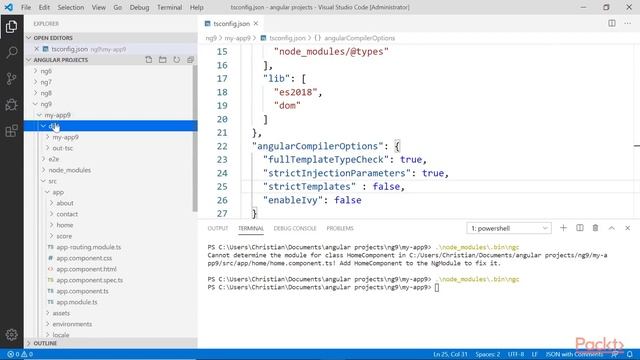Image resolution: width=640 pixels, height=360 pixels.
Task: Open editor More Actions ellipsis
Action: tap(627, 23)
